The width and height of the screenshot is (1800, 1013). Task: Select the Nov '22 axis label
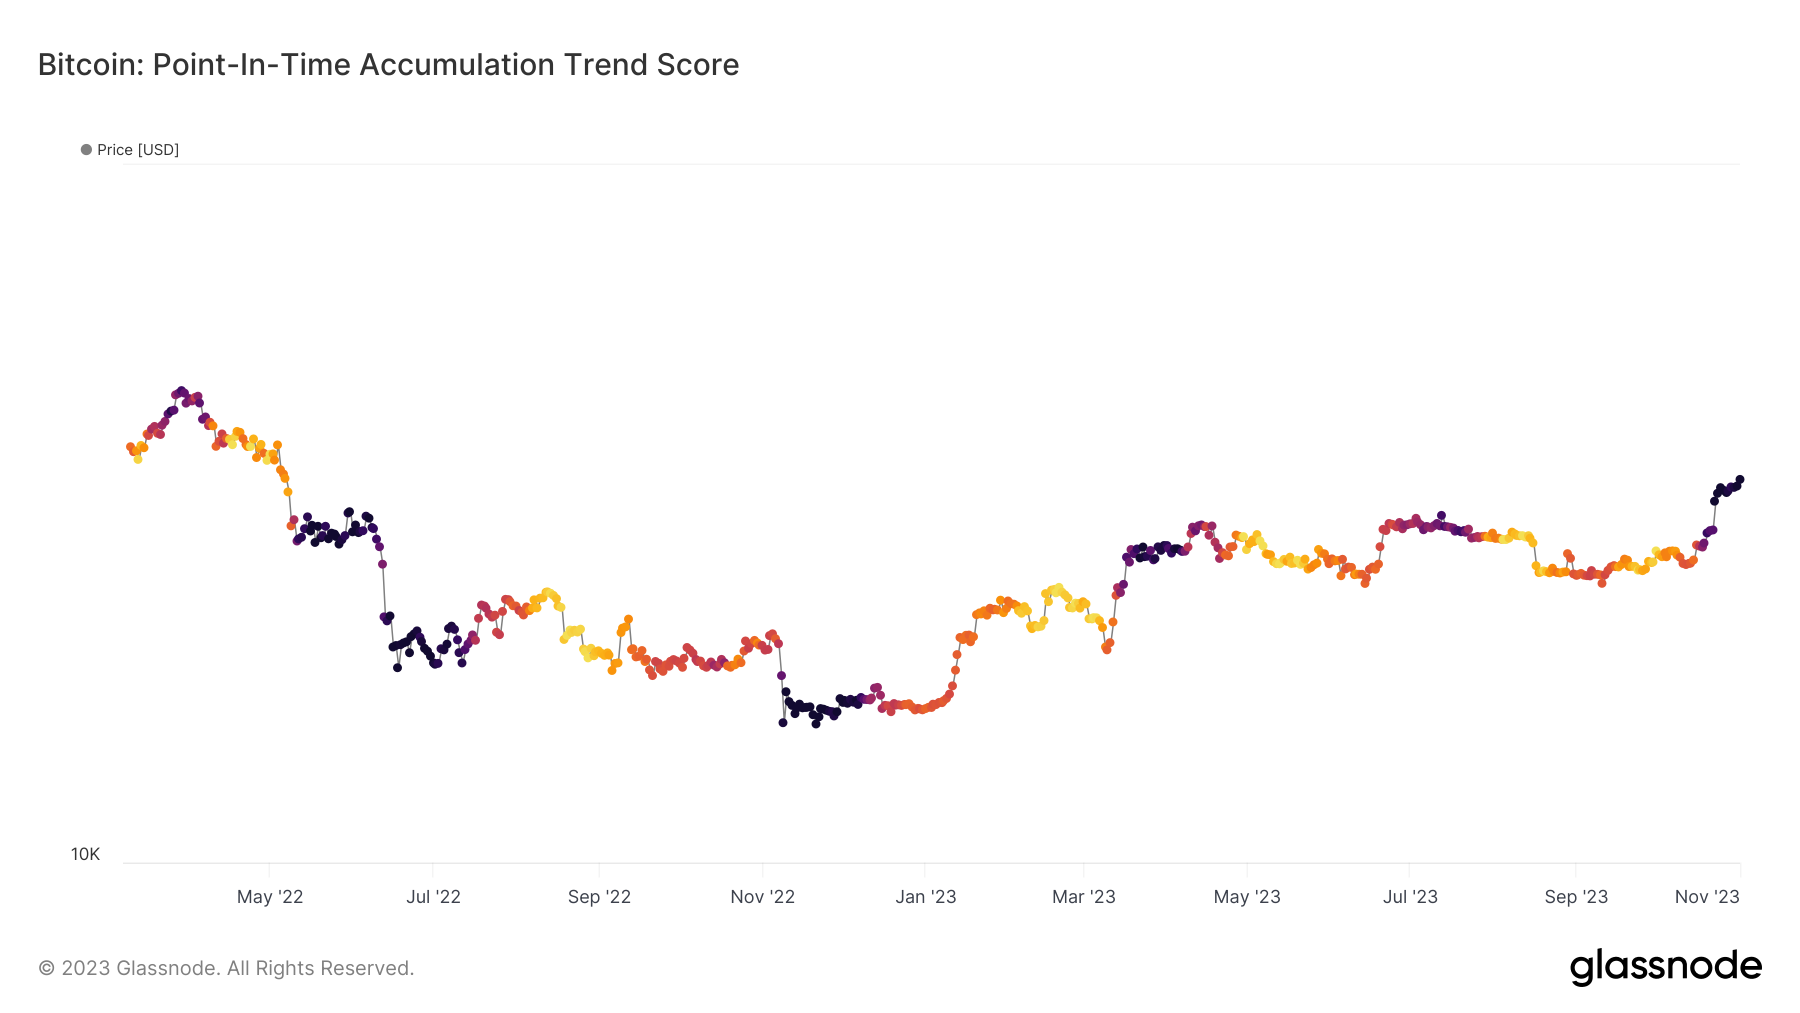pyautogui.click(x=762, y=897)
